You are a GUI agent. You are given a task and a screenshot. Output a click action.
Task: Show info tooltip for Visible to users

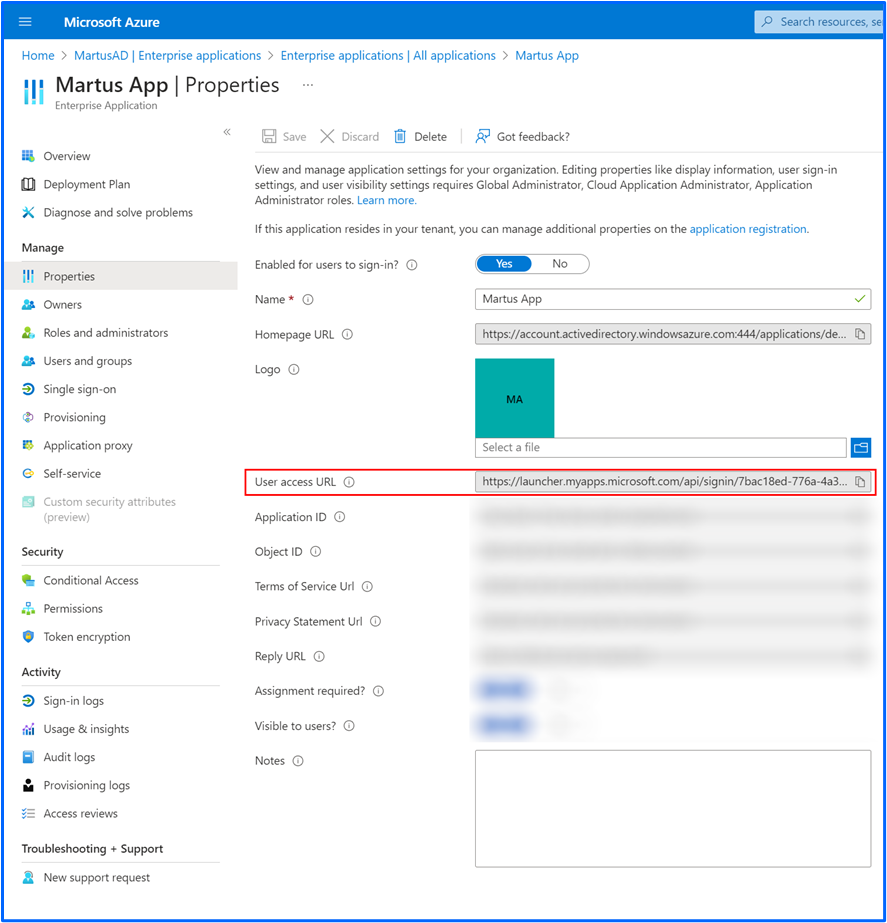(349, 726)
